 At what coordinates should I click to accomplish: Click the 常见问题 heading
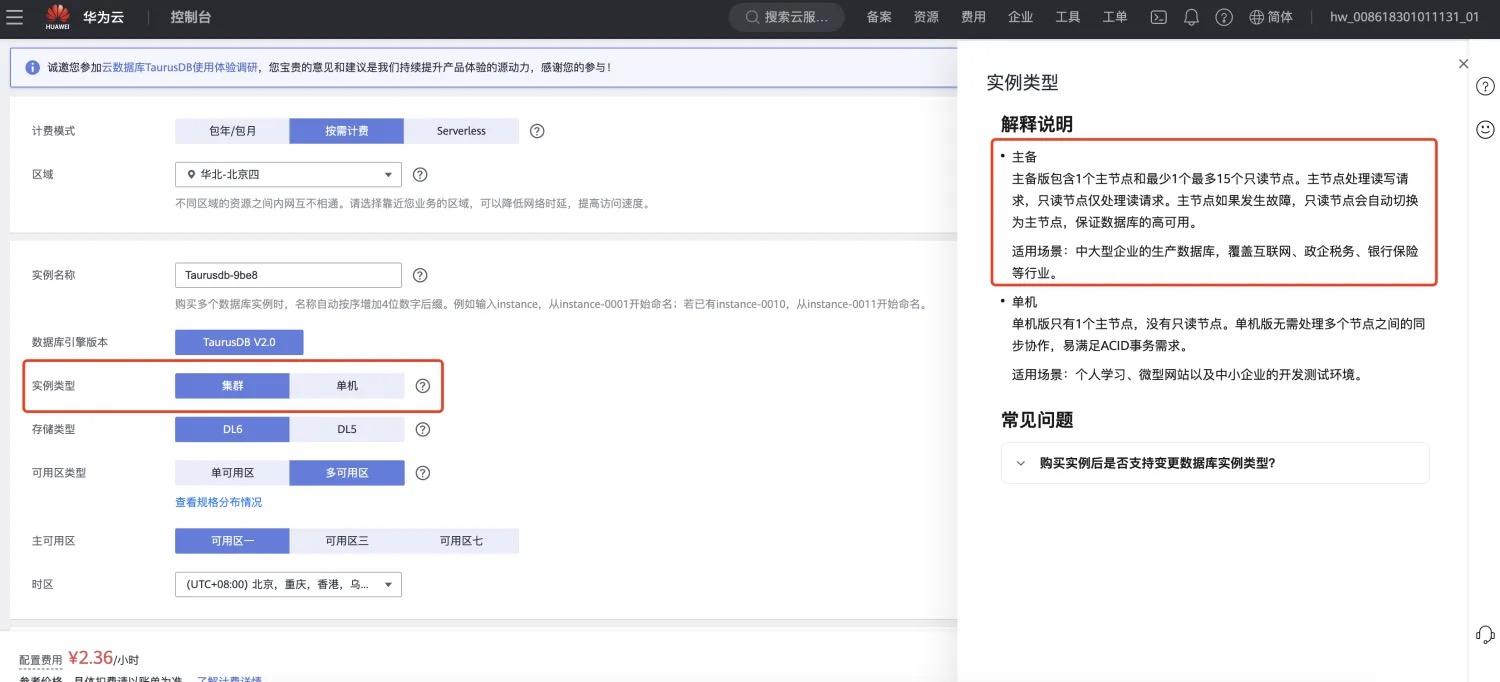(x=1037, y=420)
